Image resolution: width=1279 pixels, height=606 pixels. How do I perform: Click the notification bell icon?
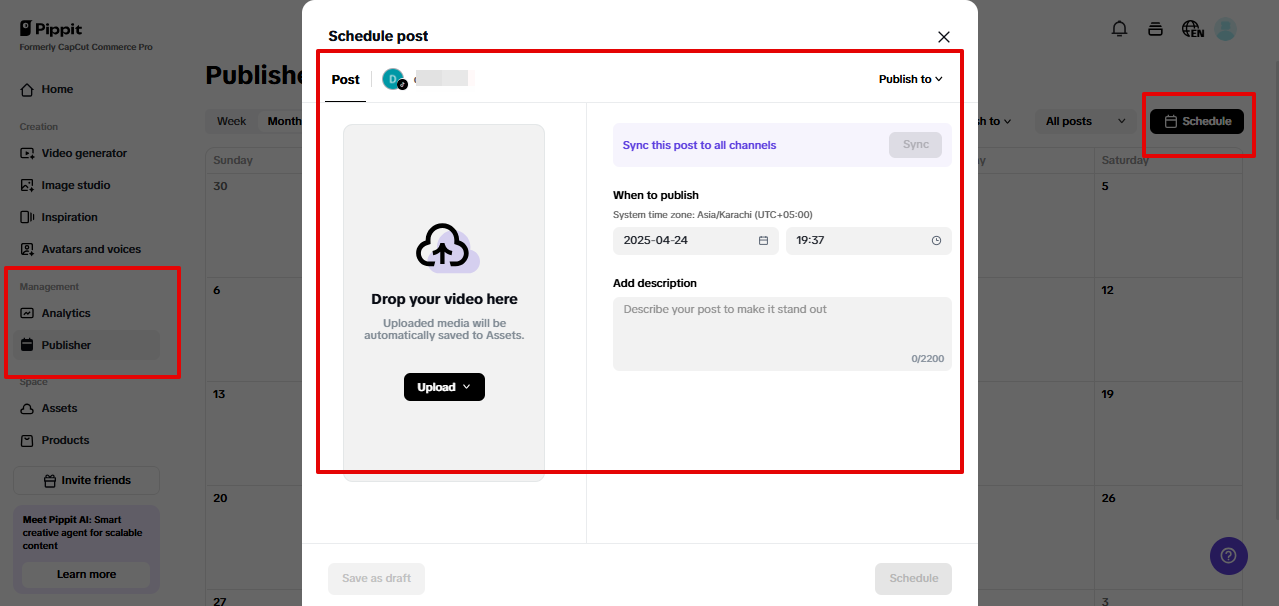[x=1119, y=29]
